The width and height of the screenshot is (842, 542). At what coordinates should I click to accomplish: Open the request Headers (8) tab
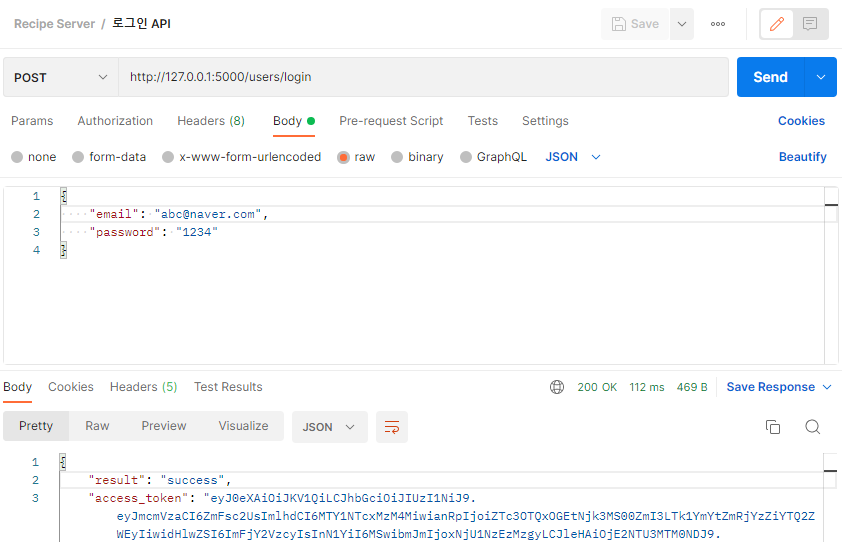(x=211, y=121)
